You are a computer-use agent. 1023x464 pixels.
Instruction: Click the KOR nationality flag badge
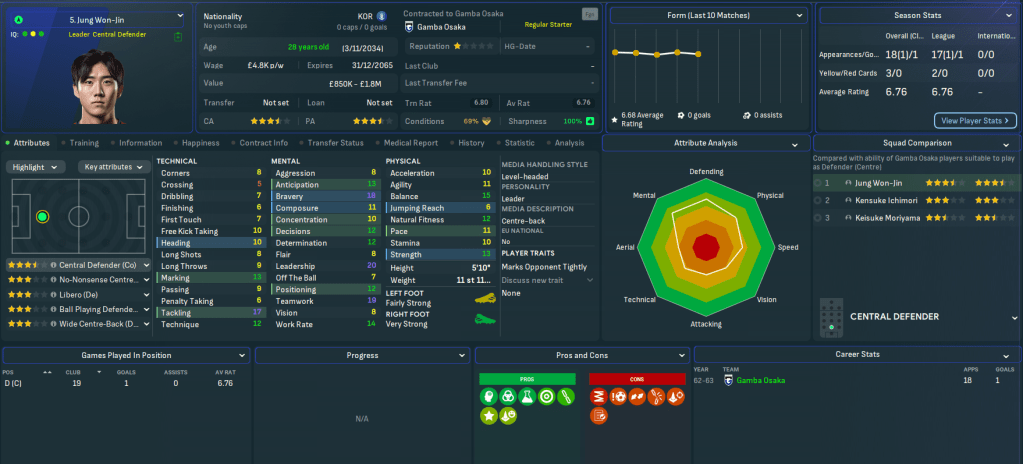point(382,16)
